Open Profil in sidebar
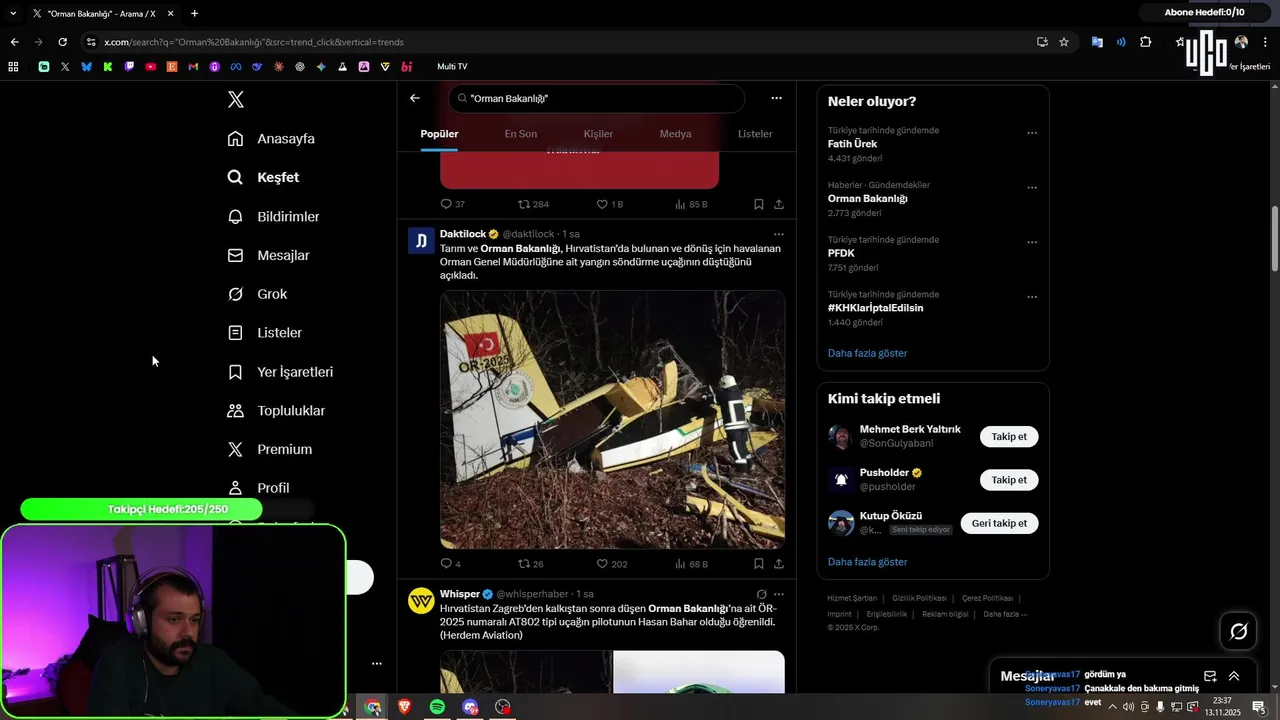Screen dimensions: 1280x720 [259, 488]
